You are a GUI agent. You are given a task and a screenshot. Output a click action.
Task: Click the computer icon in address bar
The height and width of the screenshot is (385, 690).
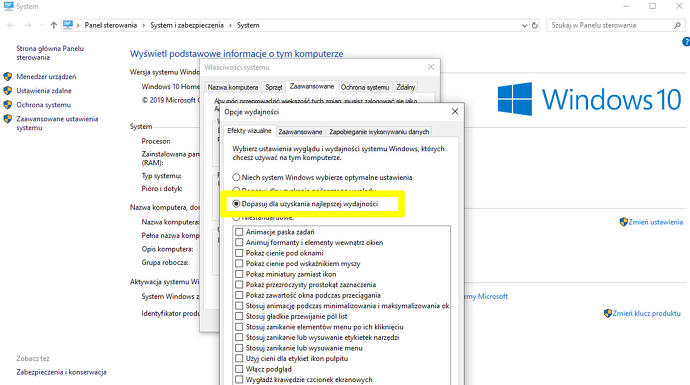click(x=68, y=25)
